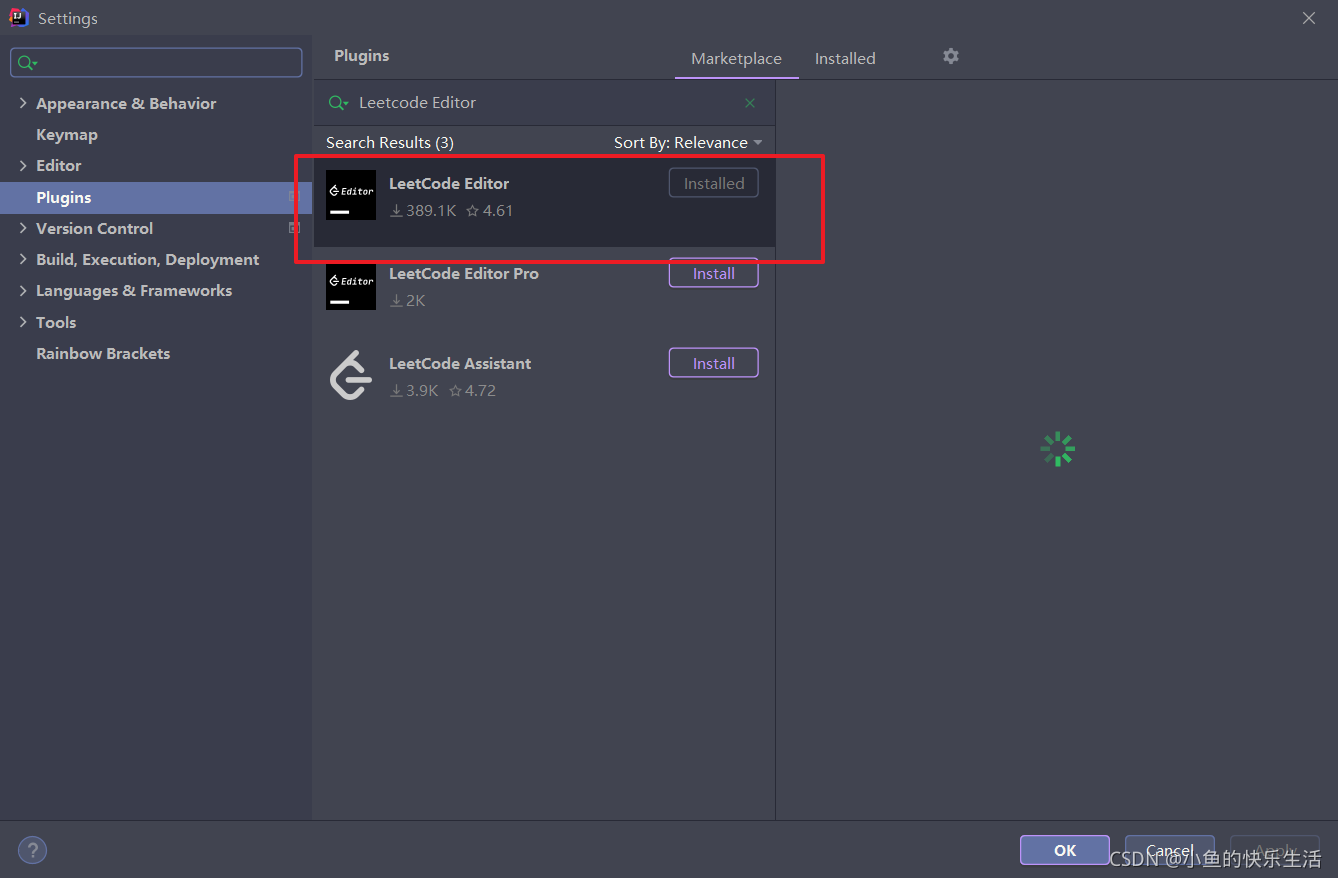
Task: Confirm settings with OK button
Action: (x=1065, y=850)
